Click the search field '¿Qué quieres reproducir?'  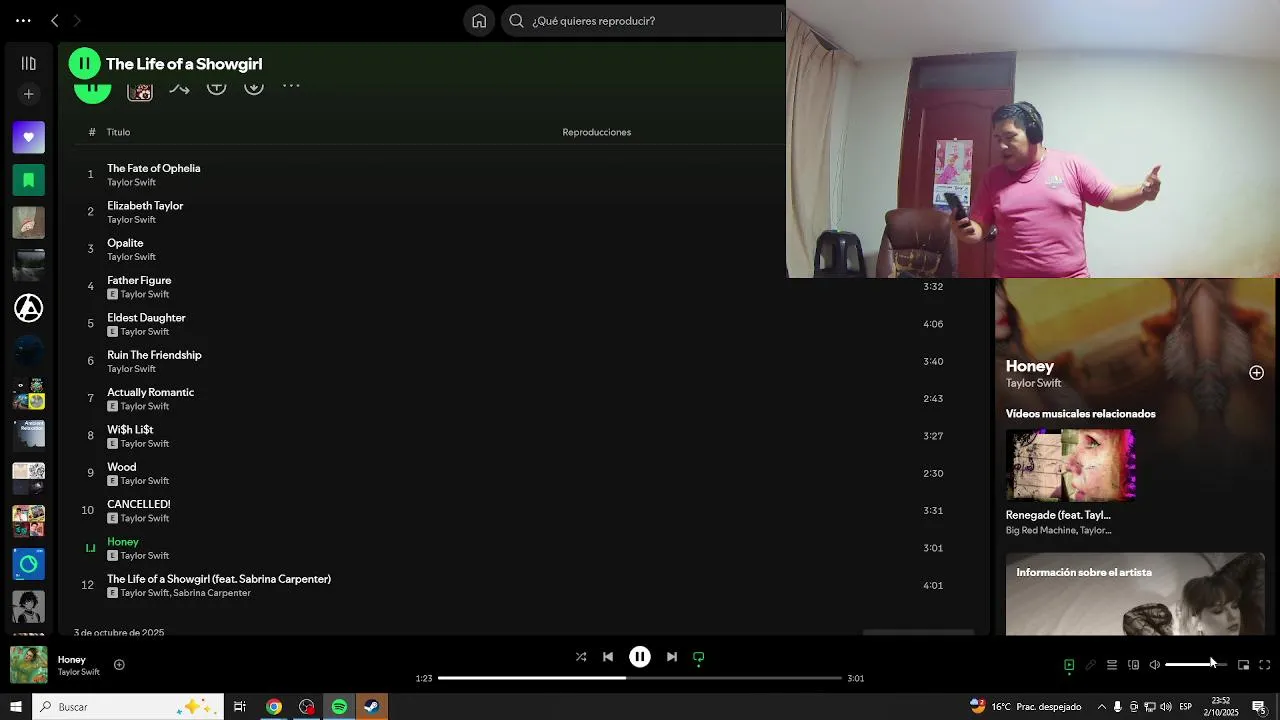(x=644, y=20)
